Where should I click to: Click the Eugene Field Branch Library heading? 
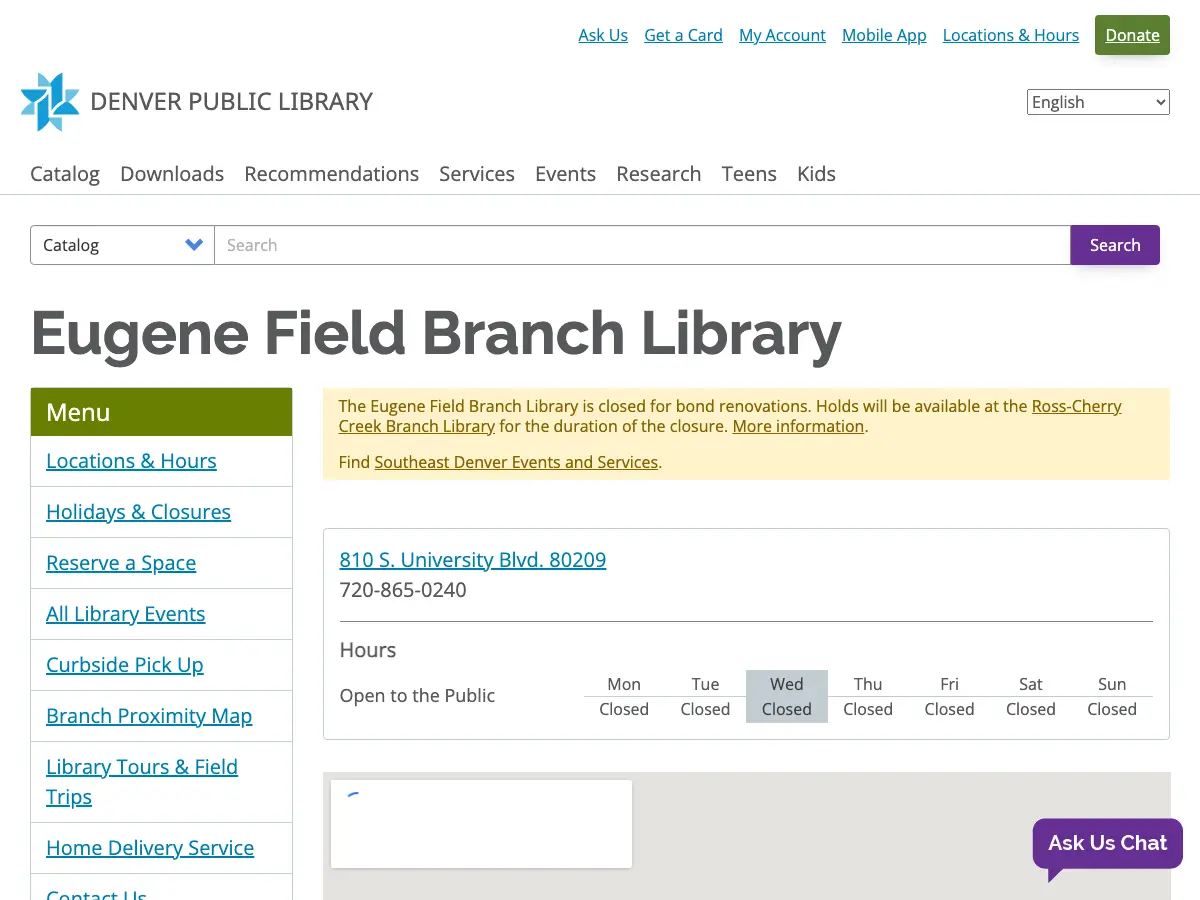(436, 333)
